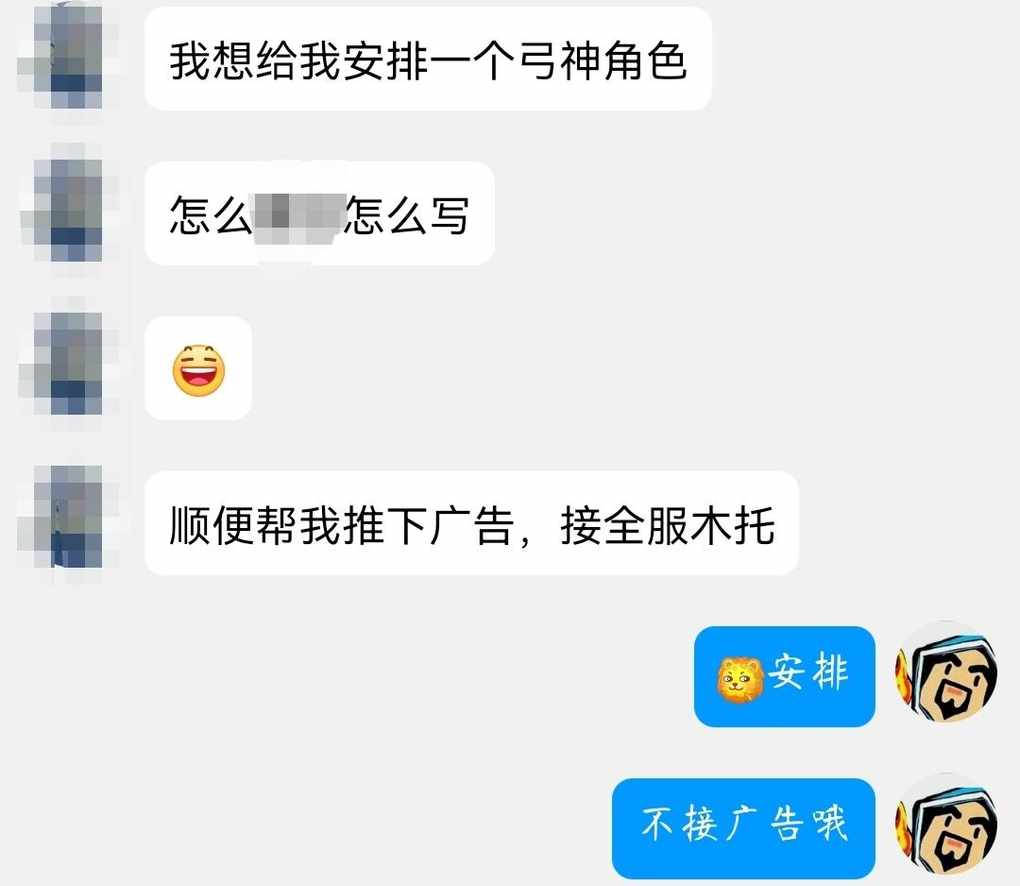Click the laughing face emoji
1020x886 pixels.
pos(198,370)
